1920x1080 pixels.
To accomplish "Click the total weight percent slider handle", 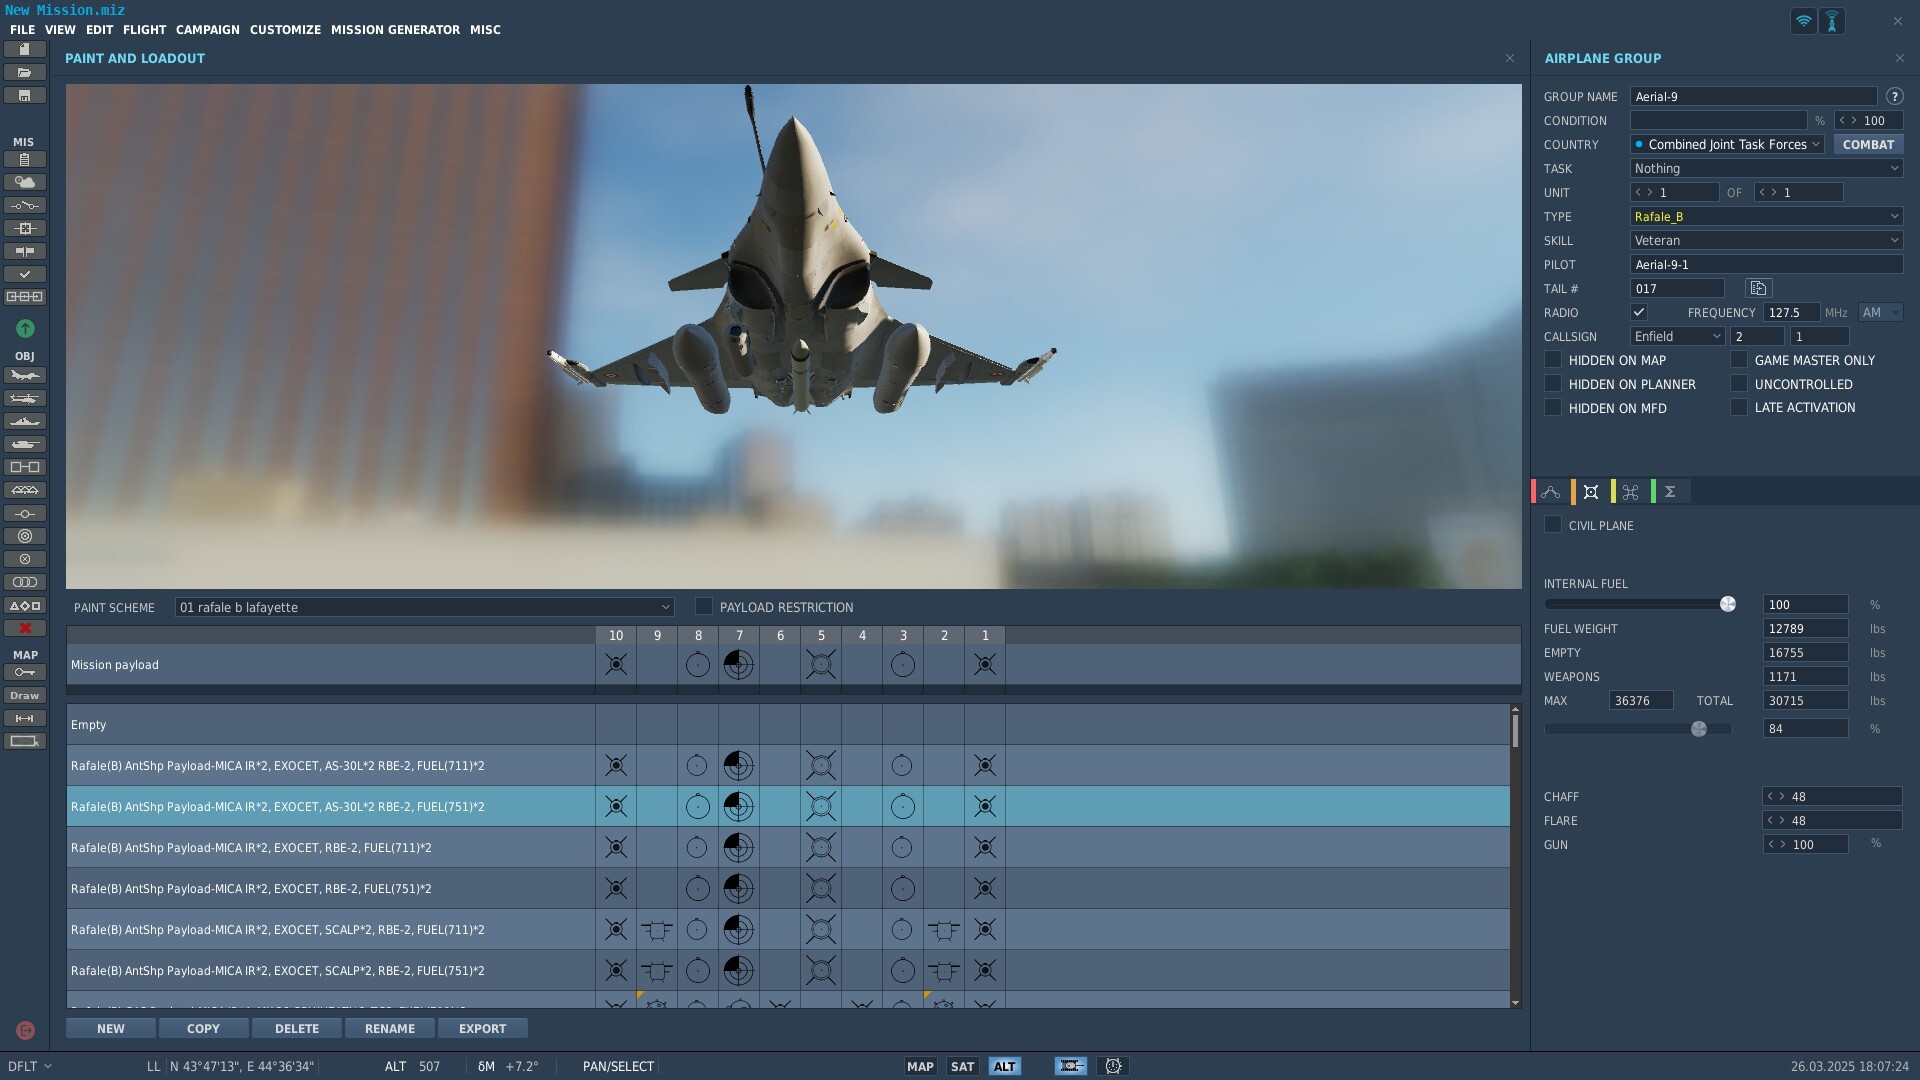I will [x=1699, y=728].
